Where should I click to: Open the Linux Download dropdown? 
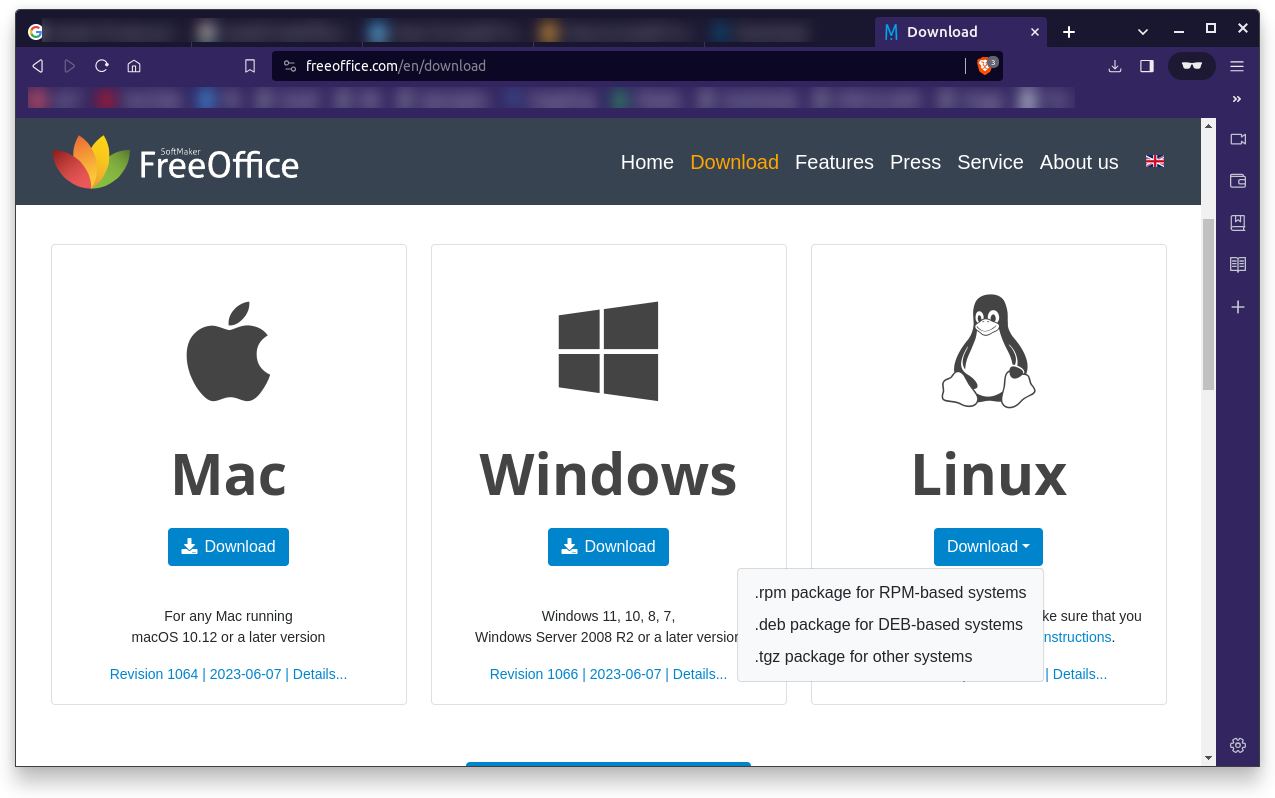tap(987, 547)
